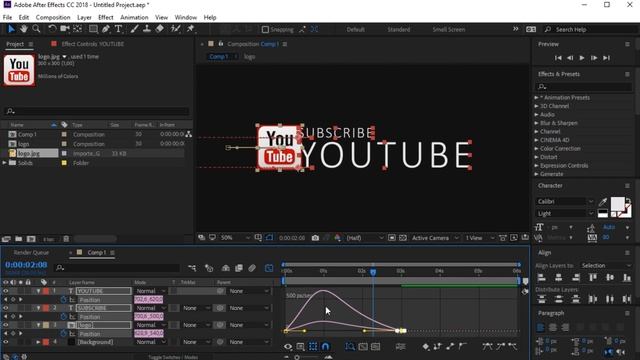This screenshot has height=360, width=640.
Task: Select the Clone Stamp tool
Action: coord(147,29)
